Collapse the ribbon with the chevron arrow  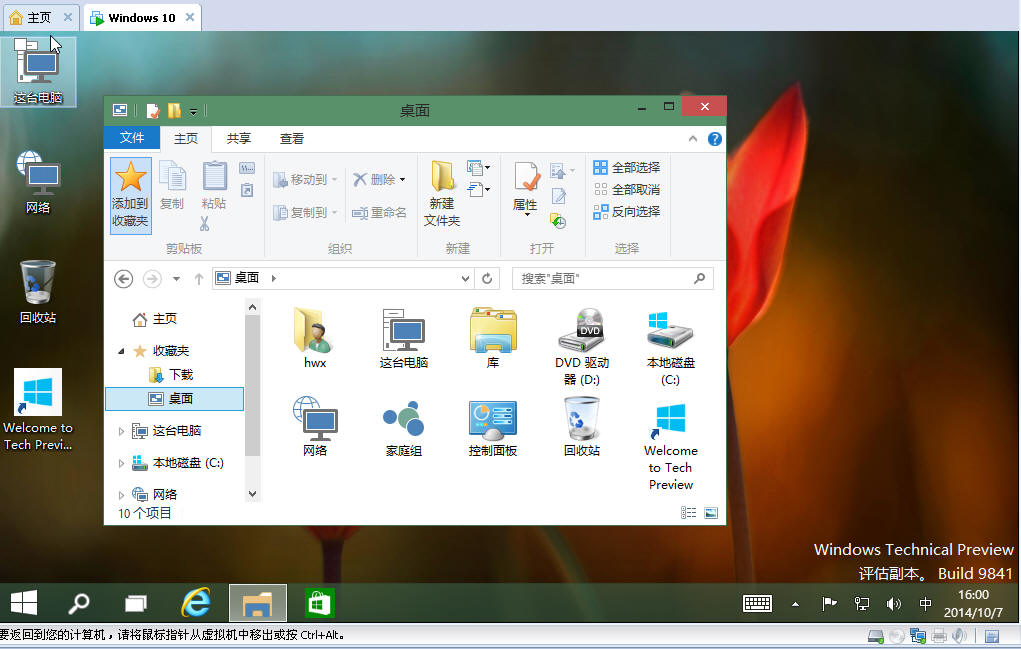[x=693, y=139]
